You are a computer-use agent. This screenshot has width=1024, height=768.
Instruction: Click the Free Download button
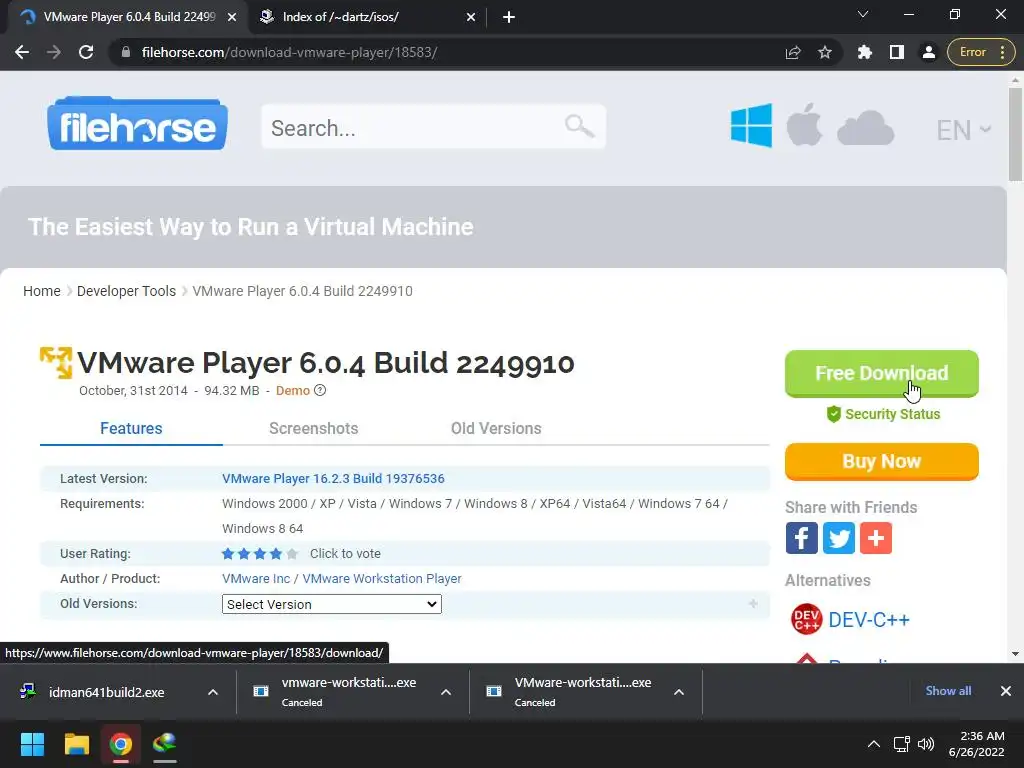[x=882, y=374]
